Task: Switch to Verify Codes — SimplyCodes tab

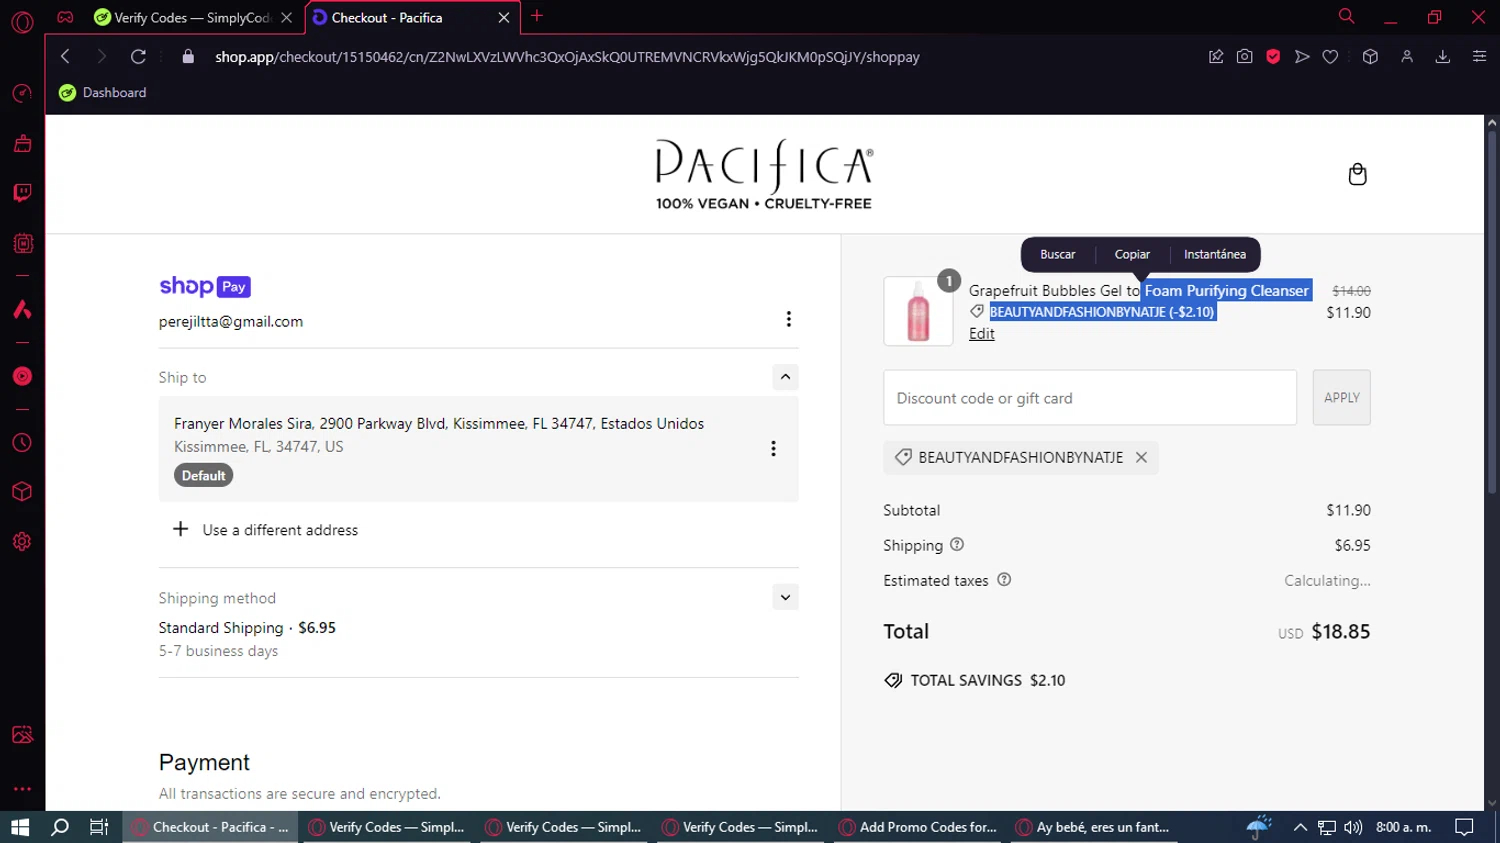Action: point(182,17)
